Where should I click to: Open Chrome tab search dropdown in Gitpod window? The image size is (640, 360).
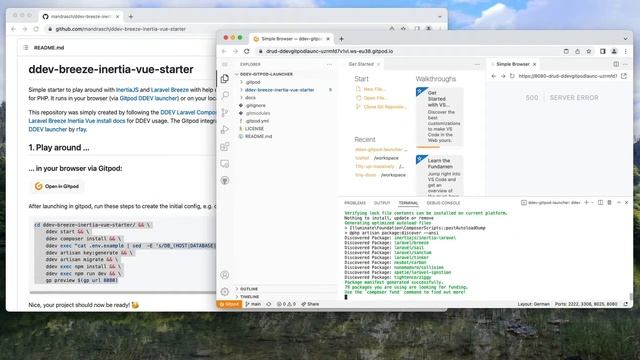(x=625, y=39)
